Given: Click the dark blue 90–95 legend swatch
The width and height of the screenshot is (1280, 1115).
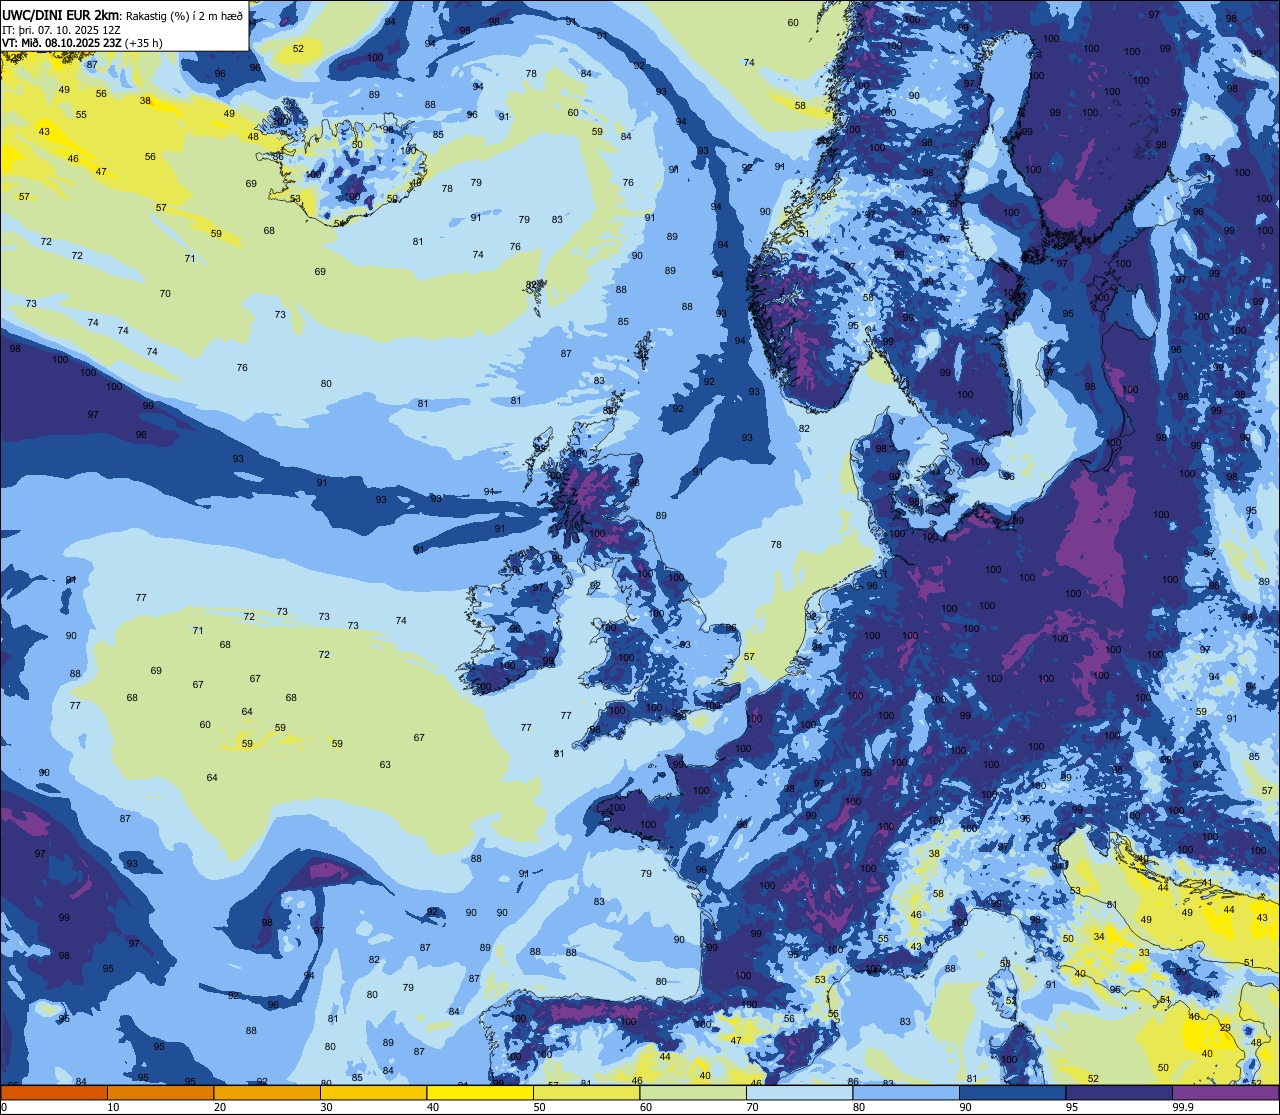Looking at the screenshot, I should click(x=1013, y=1092).
